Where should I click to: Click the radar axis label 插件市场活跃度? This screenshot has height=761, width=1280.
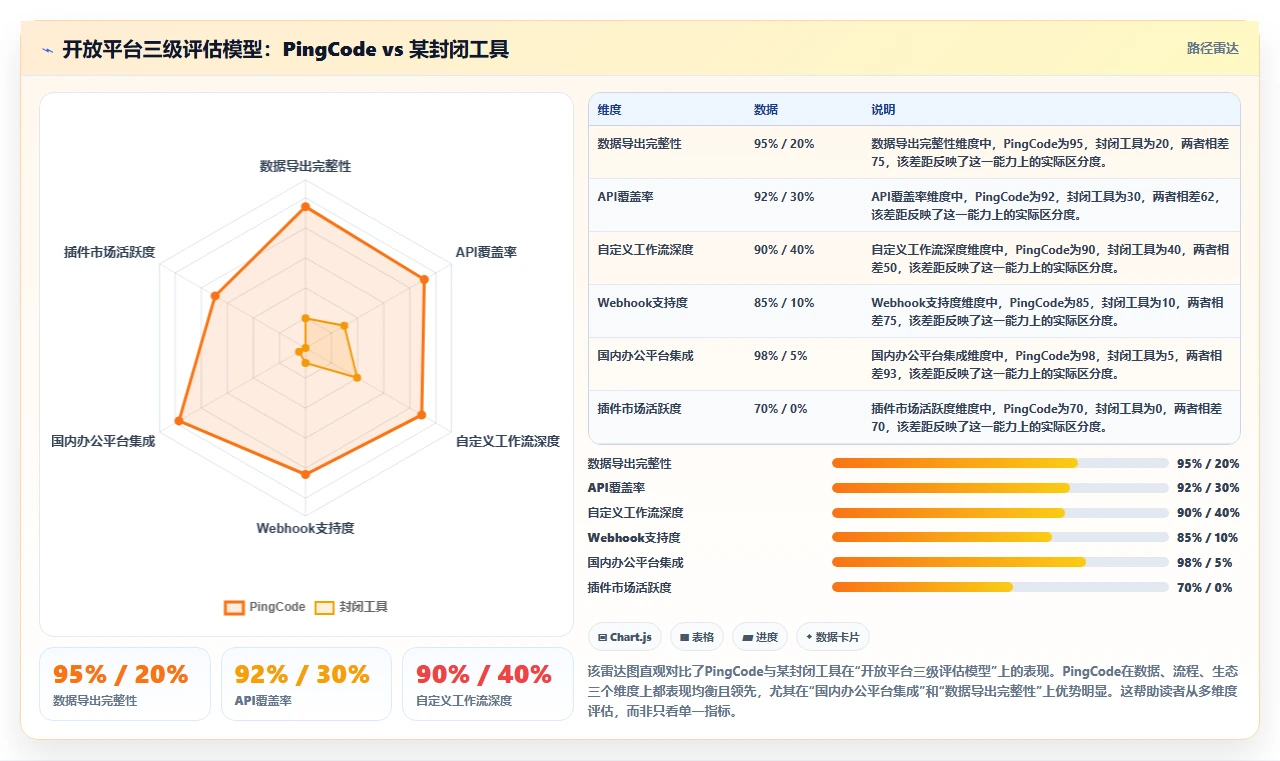109,252
